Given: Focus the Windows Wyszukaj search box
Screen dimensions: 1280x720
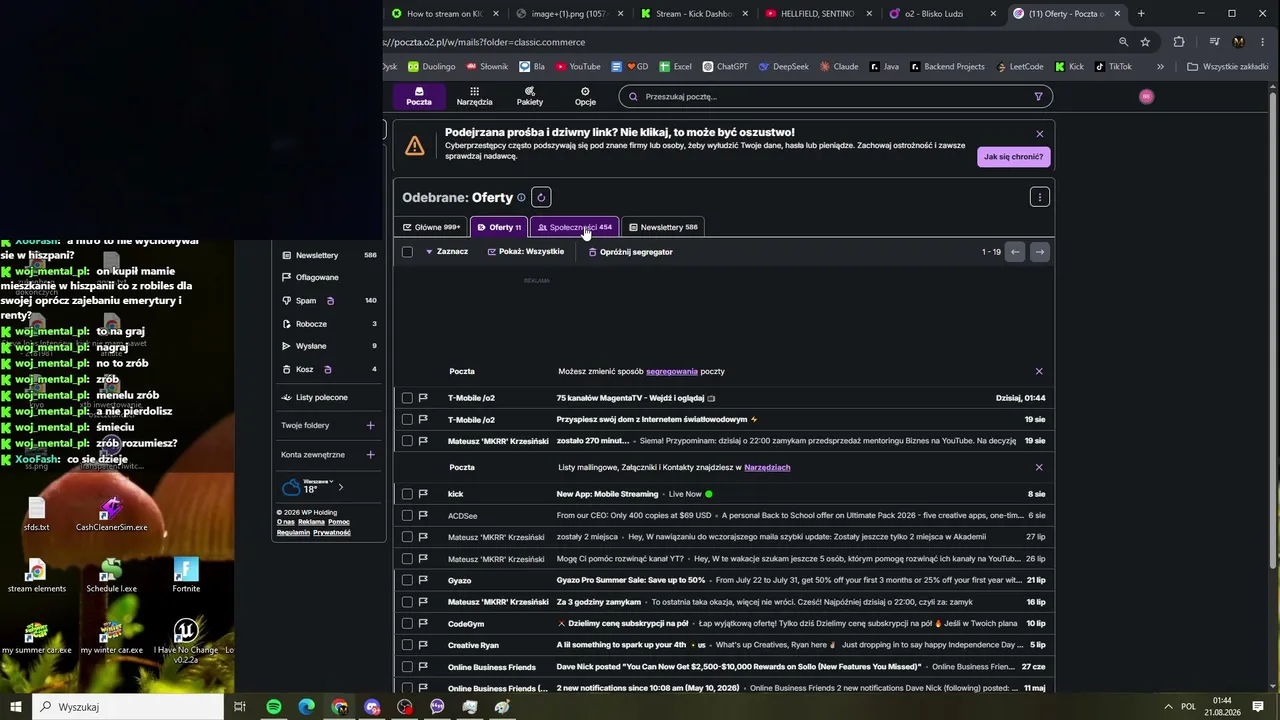Looking at the screenshot, I should 128,707.
